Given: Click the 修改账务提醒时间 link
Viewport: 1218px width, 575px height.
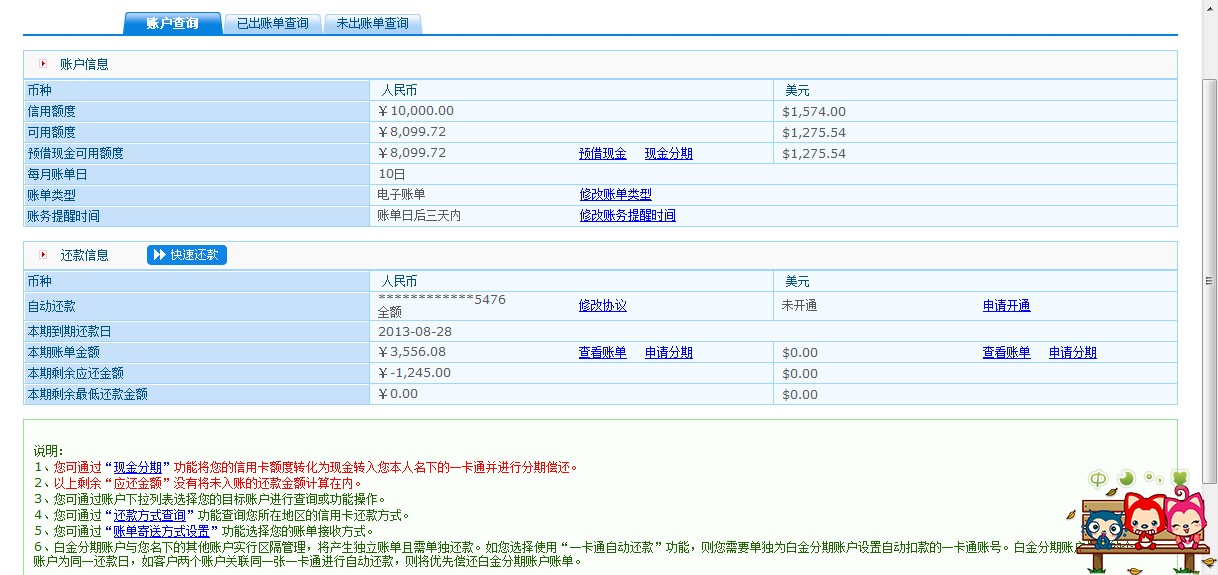Looking at the screenshot, I should [x=627, y=216].
